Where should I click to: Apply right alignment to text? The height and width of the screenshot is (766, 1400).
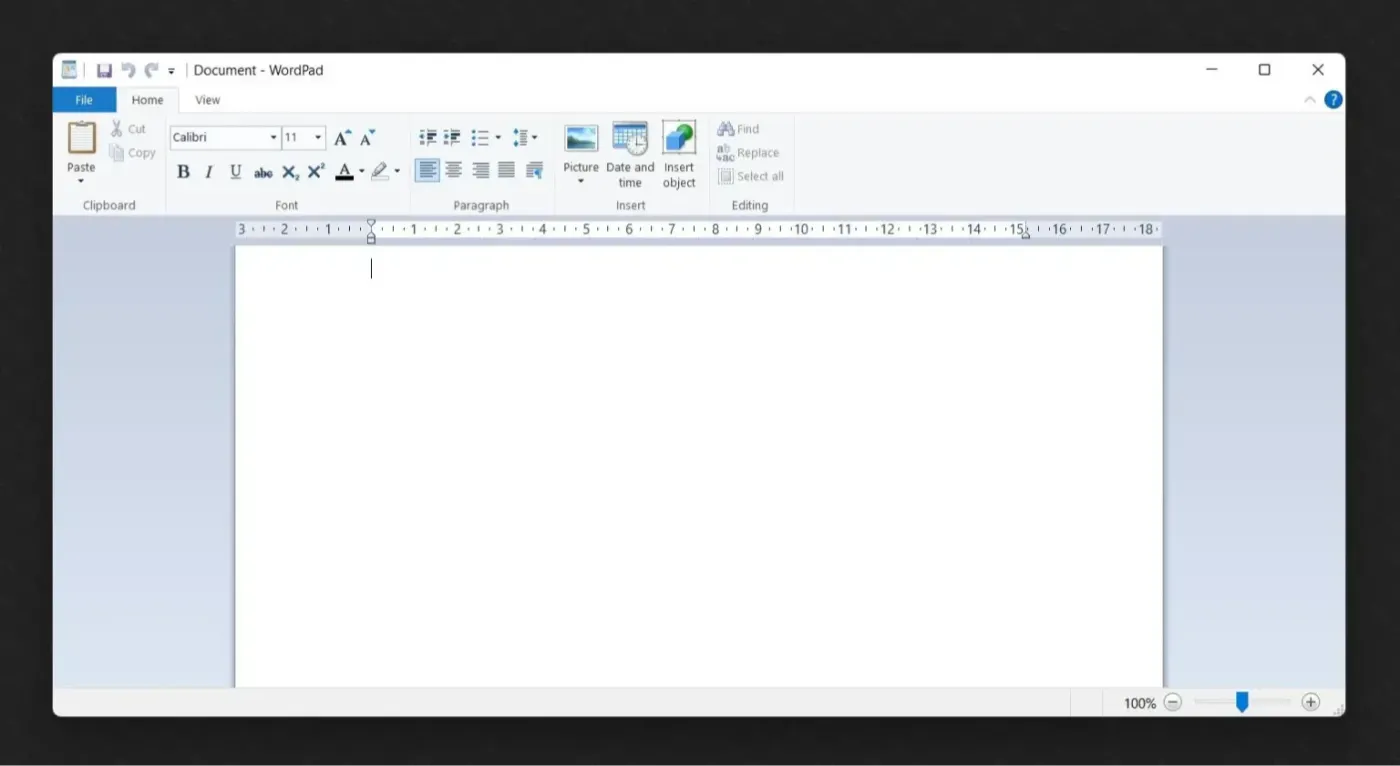point(480,170)
